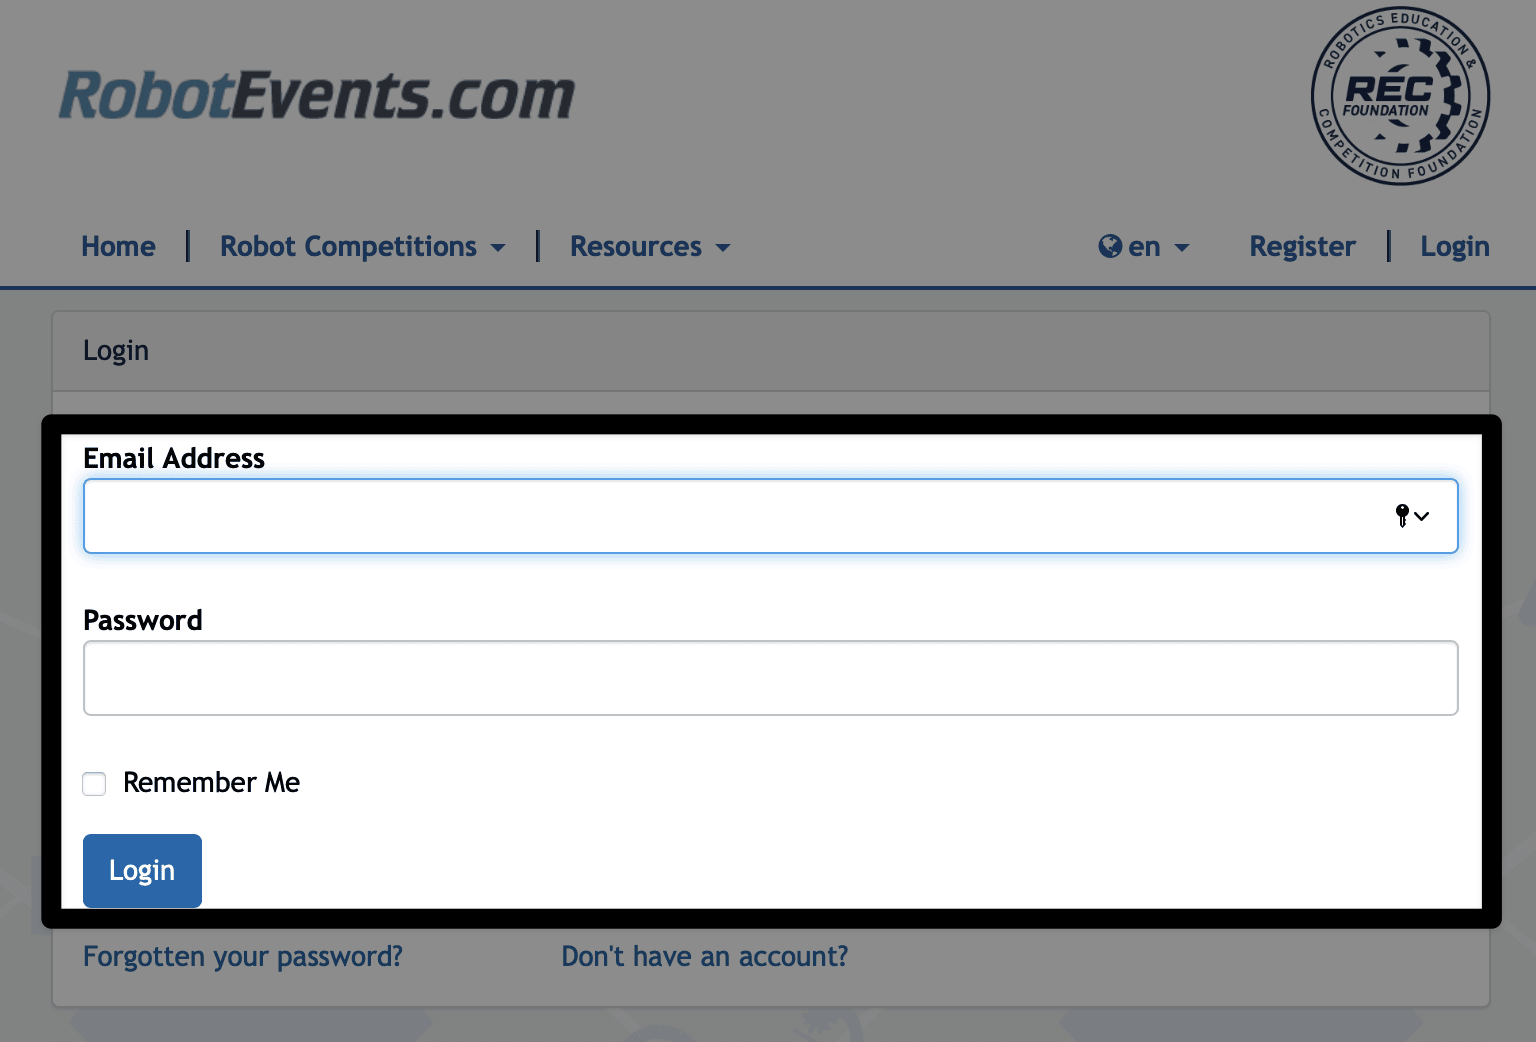Open the Resources menu
The width and height of the screenshot is (1536, 1042).
tap(635, 246)
